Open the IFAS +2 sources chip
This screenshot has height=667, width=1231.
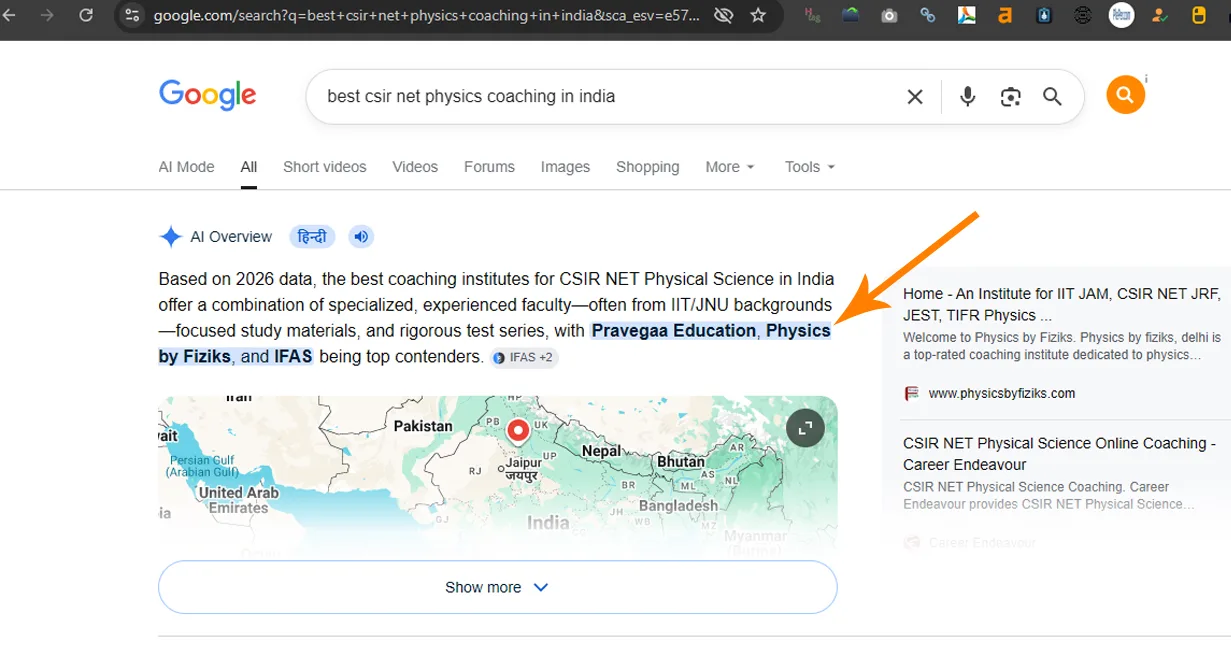(x=525, y=357)
